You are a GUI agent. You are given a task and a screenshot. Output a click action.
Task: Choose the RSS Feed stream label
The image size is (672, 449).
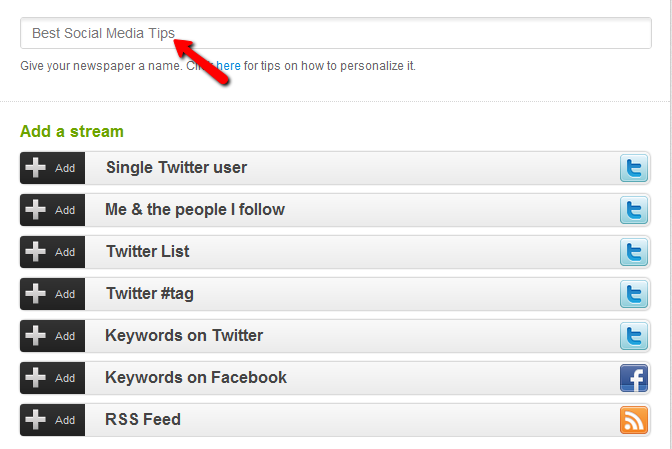click(143, 420)
